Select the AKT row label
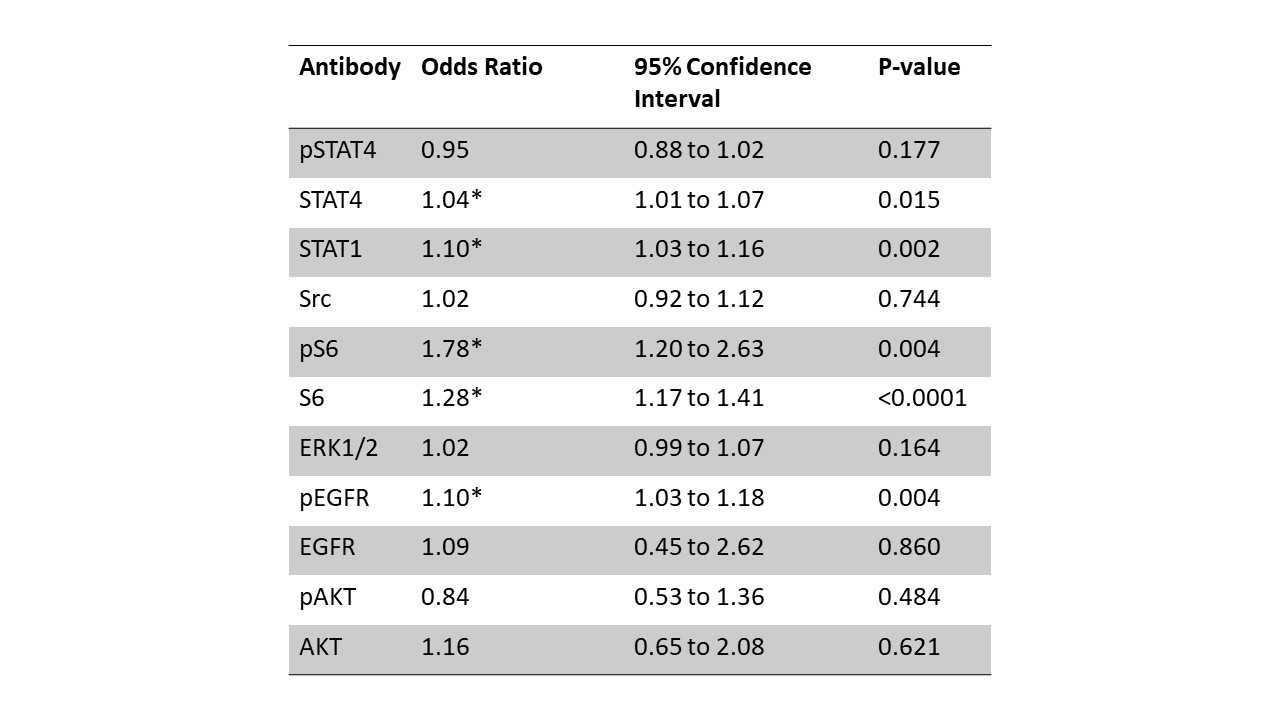 320,647
